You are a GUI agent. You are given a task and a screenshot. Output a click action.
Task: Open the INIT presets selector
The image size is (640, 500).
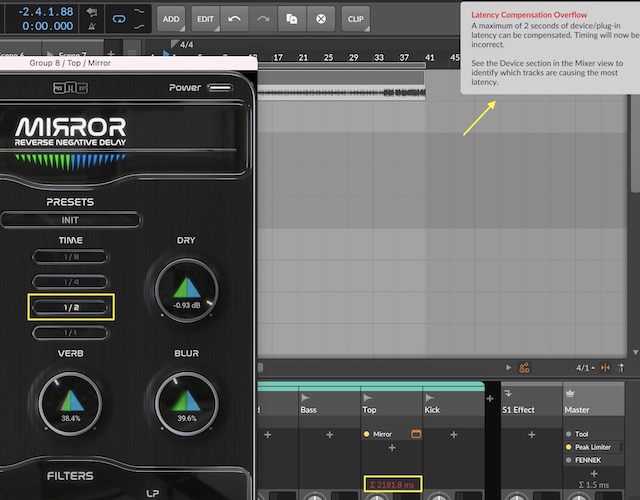coord(71,220)
